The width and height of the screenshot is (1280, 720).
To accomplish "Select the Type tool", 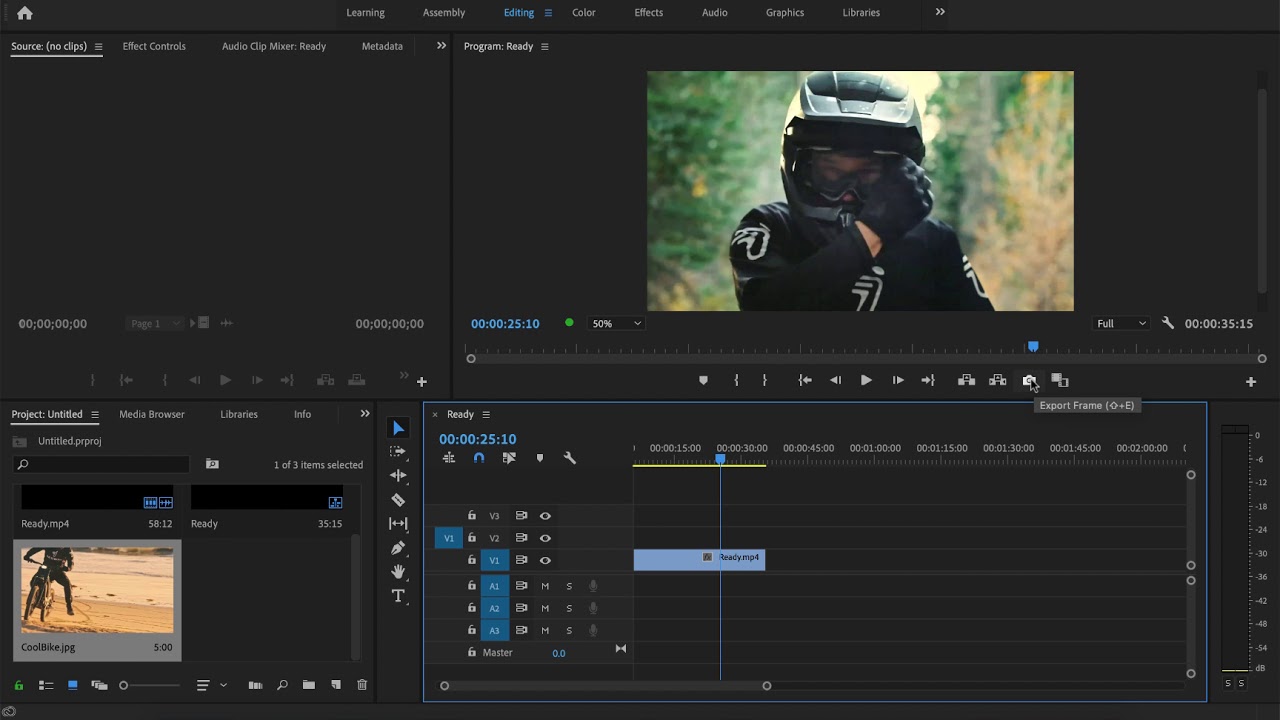I will coord(398,596).
